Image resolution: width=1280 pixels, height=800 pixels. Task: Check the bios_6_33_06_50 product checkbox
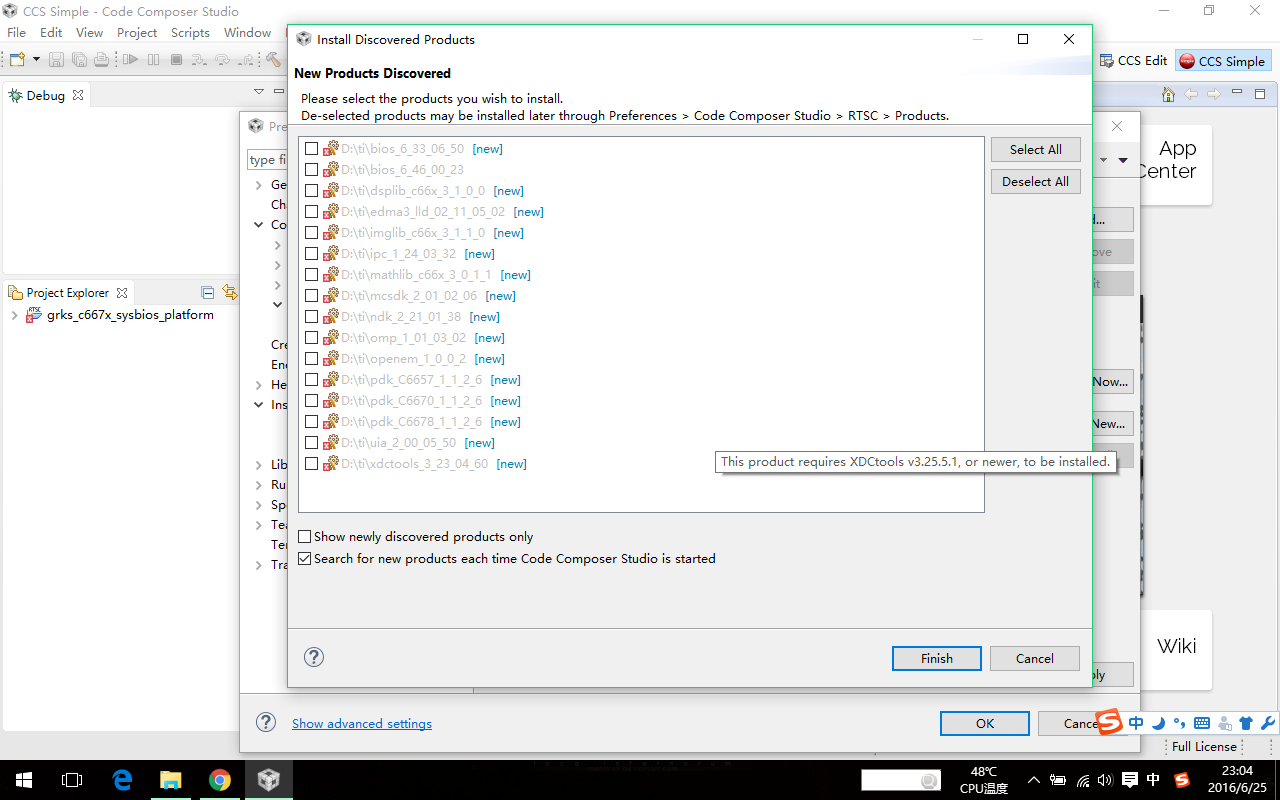point(311,148)
